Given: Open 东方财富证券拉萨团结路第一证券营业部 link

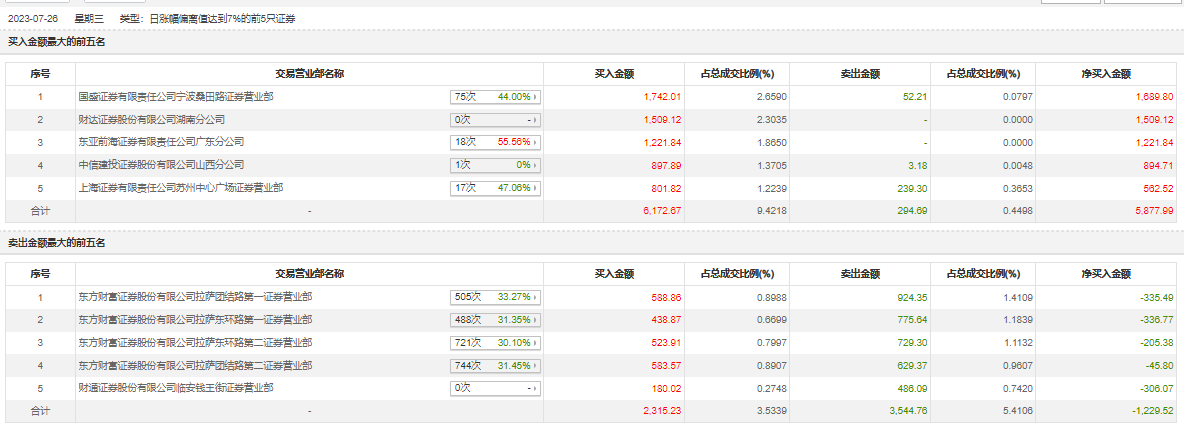Looking at the screenshot, I should pyautogui.click(x=195, y=297).
